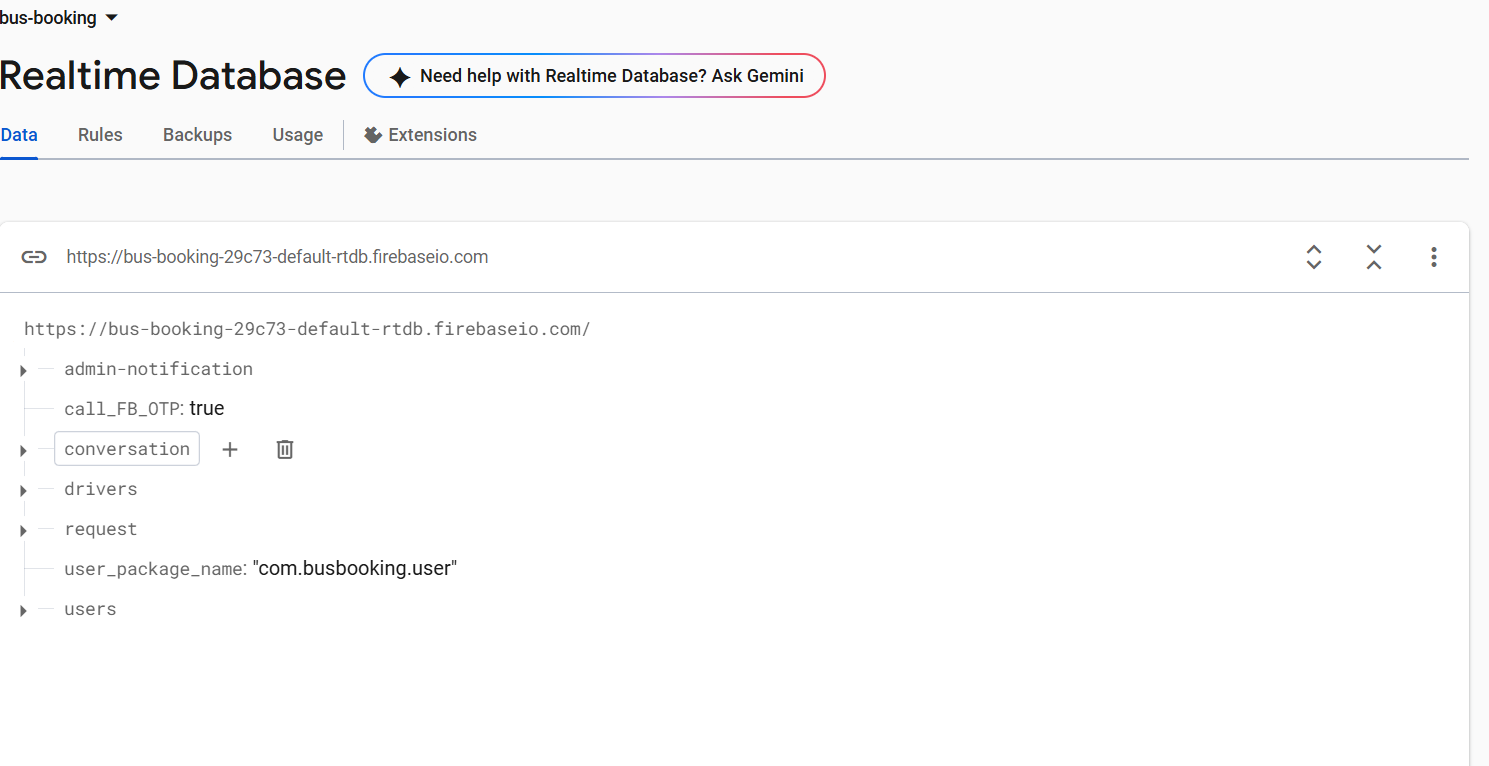Select the drivers key
Viewport: 1489px width, 766px height.
(101, 489)
